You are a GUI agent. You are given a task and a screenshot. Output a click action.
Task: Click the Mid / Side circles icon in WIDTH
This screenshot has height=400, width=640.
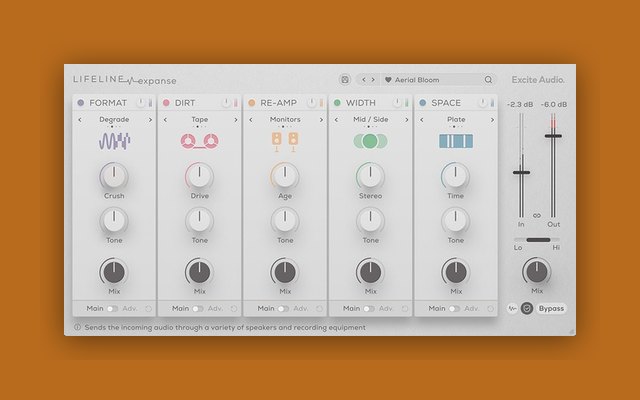(370, 141)
